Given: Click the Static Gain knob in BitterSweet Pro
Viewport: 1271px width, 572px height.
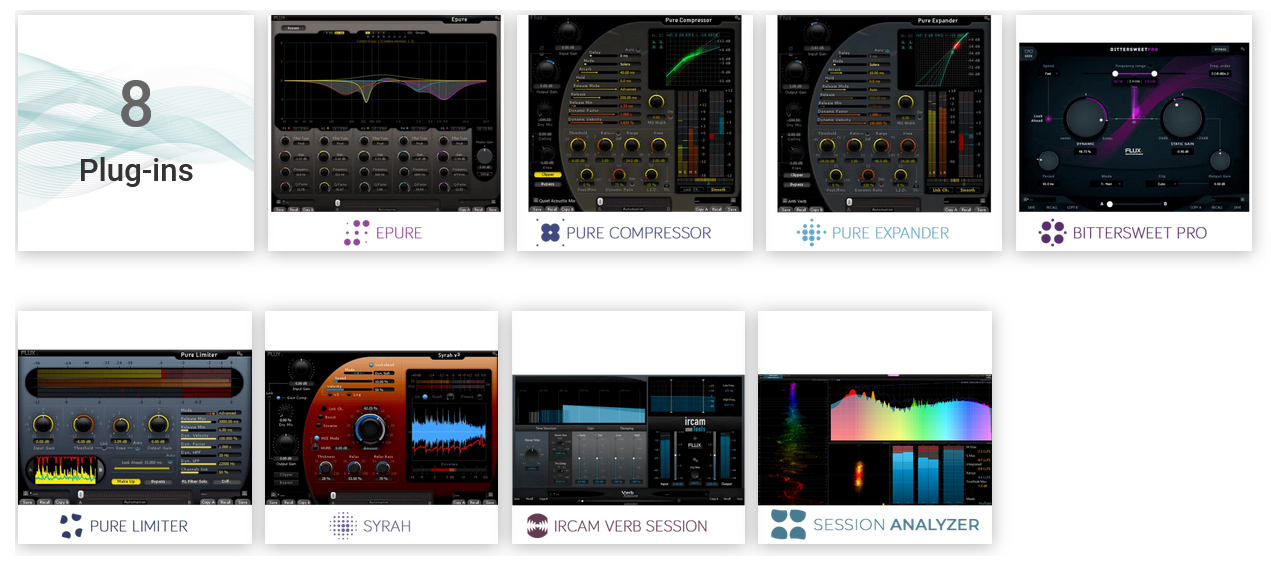Looking at the screenshot, I should [1182, 117].
